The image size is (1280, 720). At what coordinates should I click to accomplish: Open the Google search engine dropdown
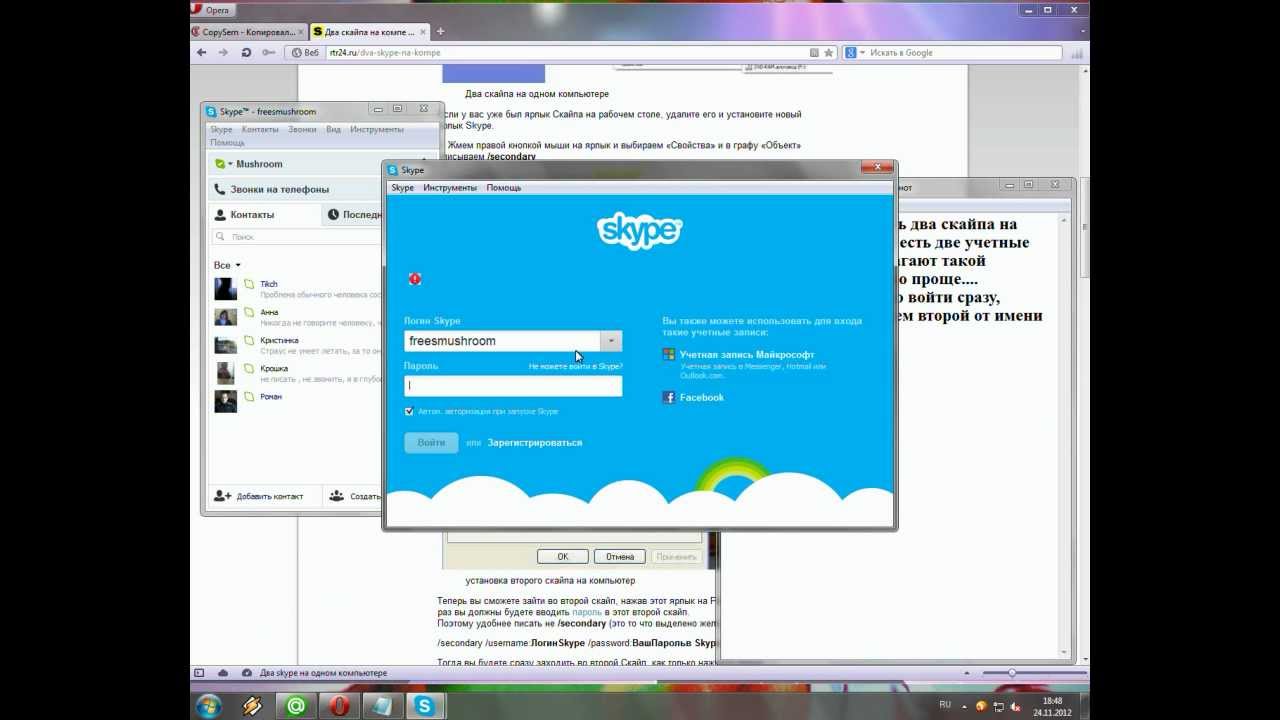[x=862, y=53]
